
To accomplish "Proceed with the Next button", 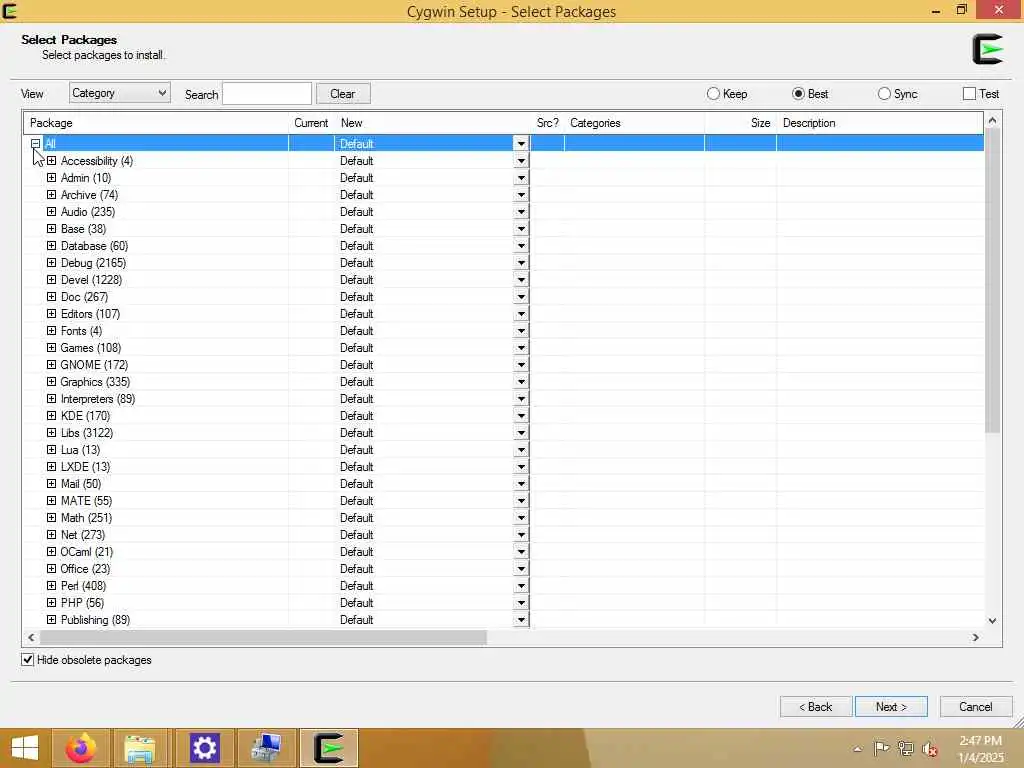I will (x=891, y=707).
